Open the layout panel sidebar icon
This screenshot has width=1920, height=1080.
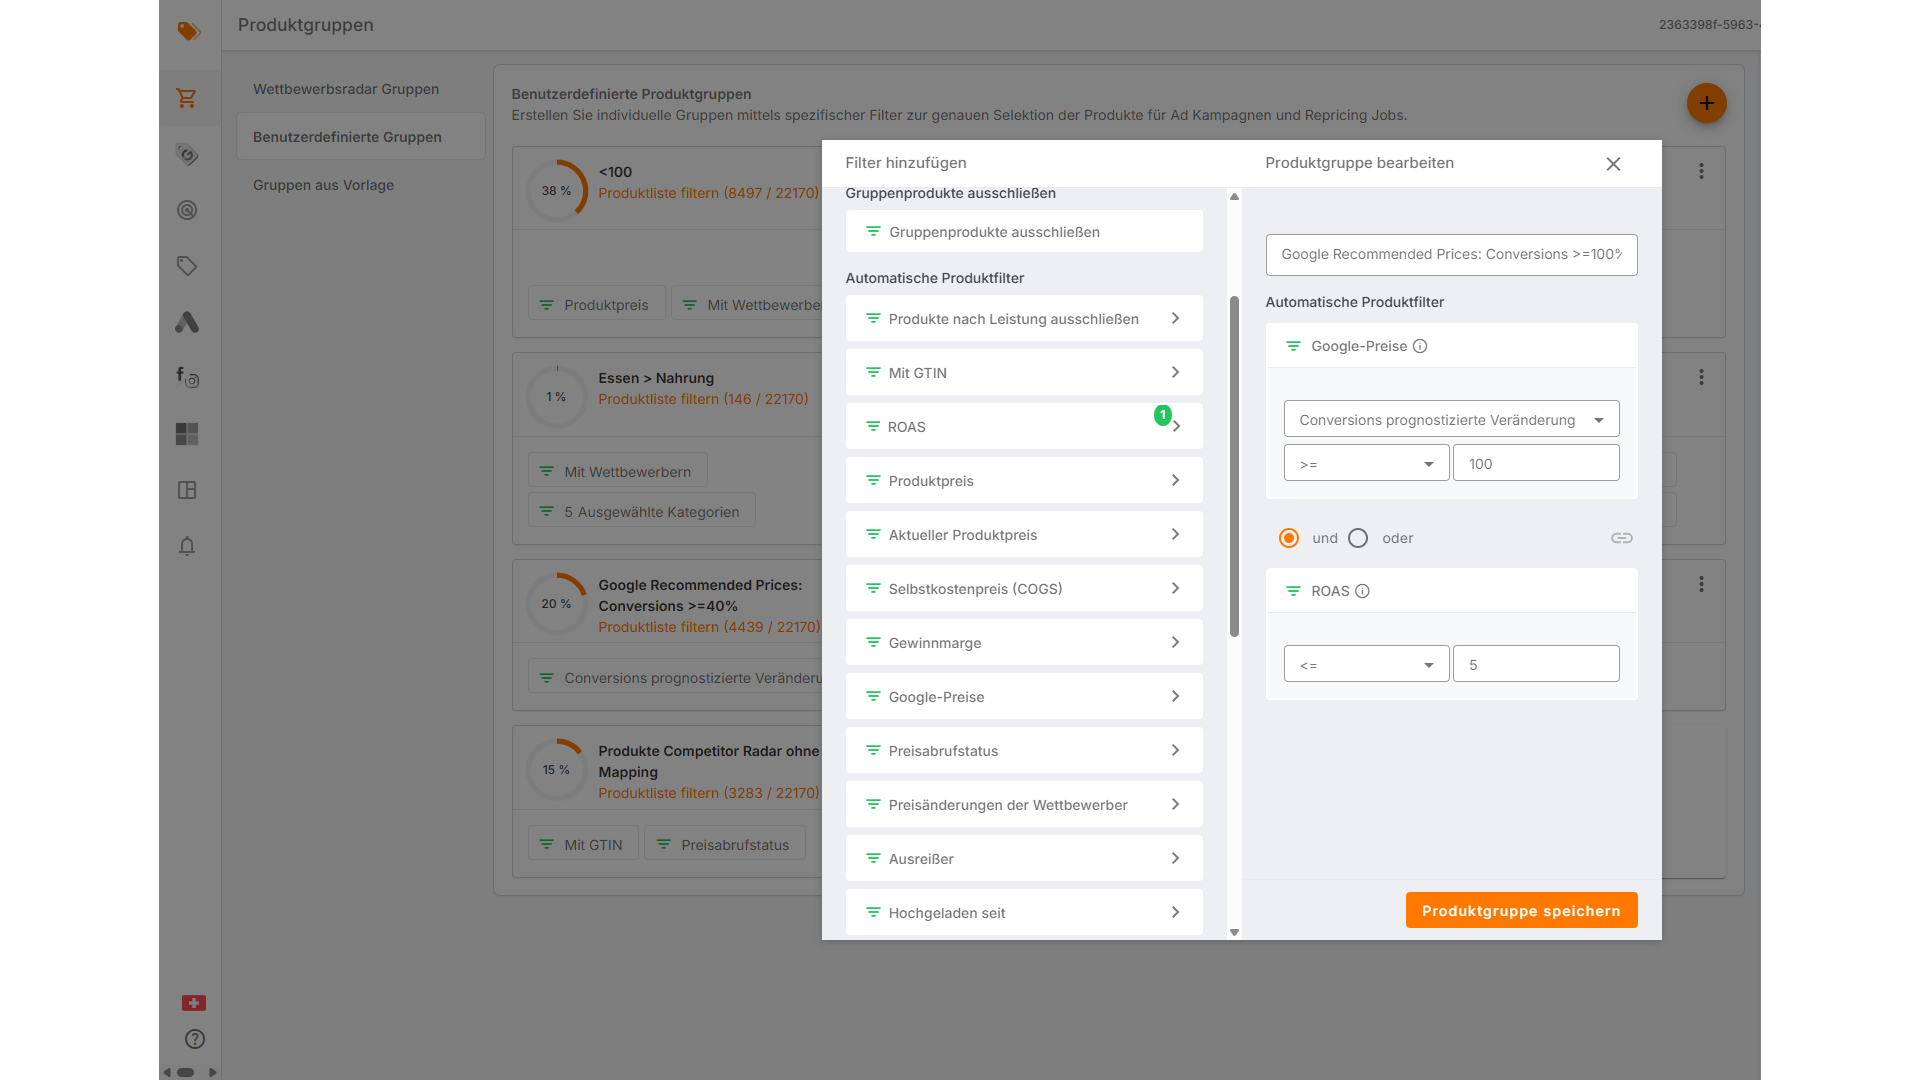tap(187, 490)
